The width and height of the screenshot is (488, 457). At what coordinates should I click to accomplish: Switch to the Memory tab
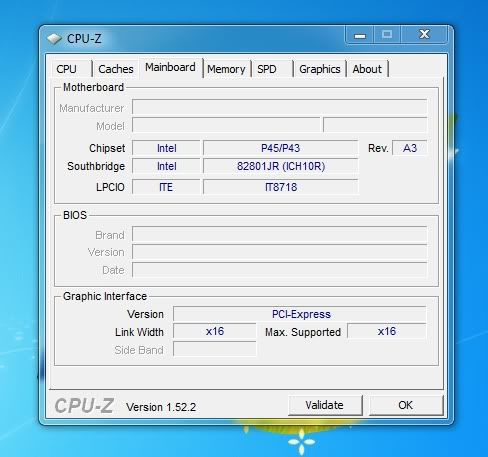pyautogui.click(x=226, y=69)
